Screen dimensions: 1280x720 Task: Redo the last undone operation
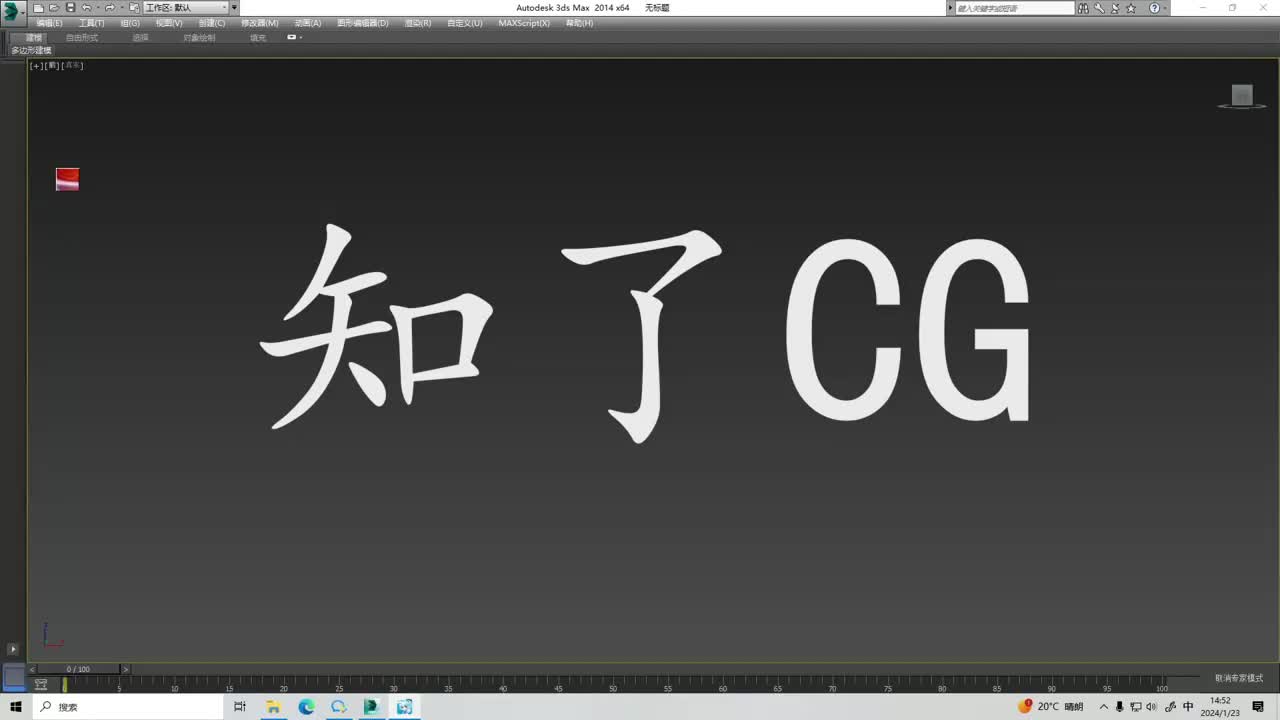109,8
